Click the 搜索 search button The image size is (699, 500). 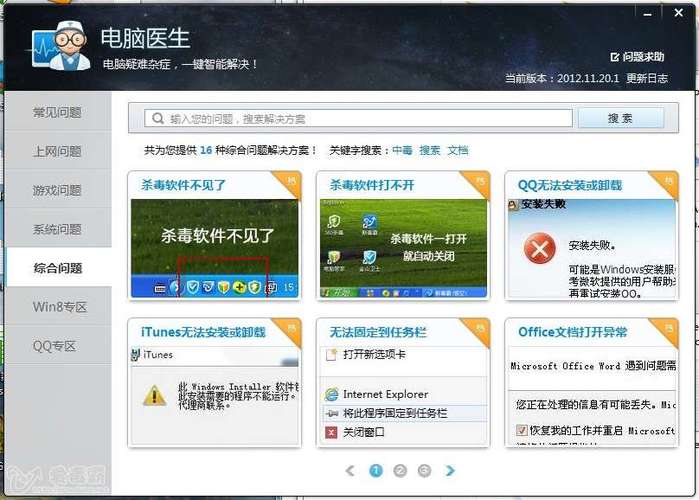(621, 119)
